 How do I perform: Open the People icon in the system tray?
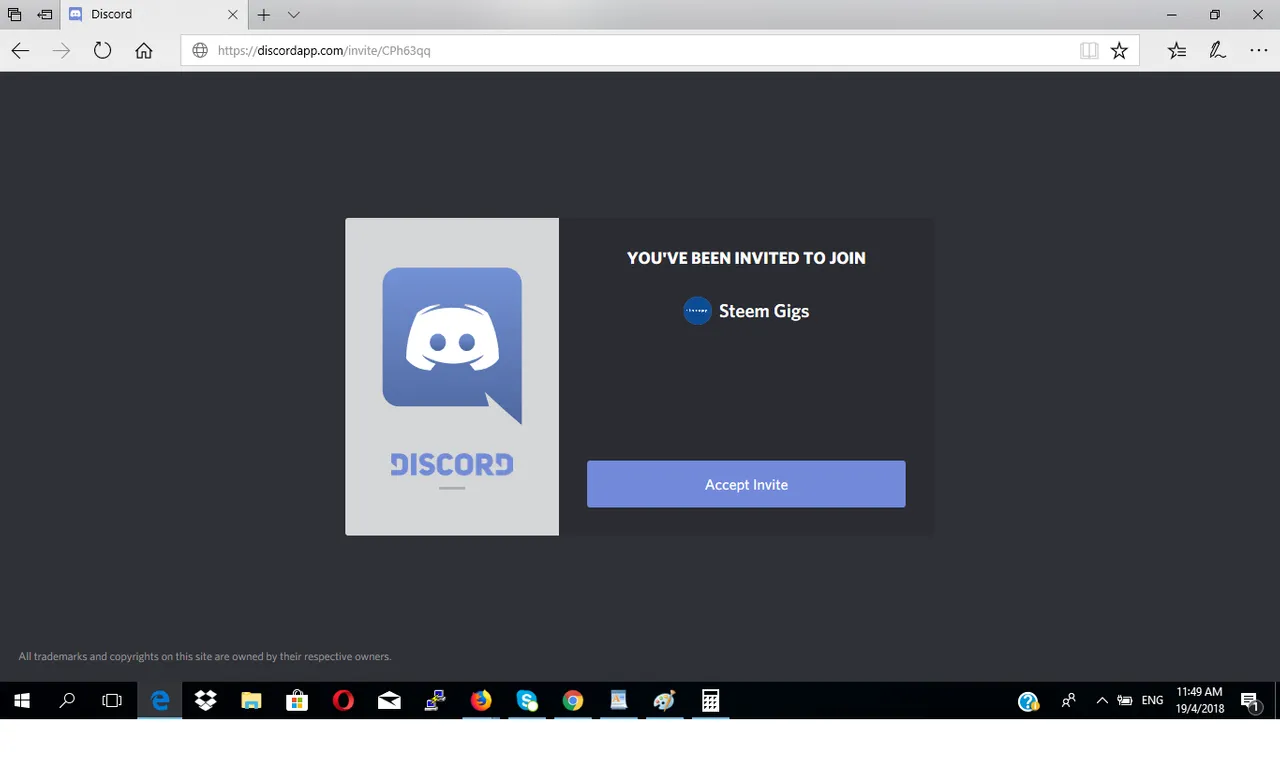(1069, 701)
